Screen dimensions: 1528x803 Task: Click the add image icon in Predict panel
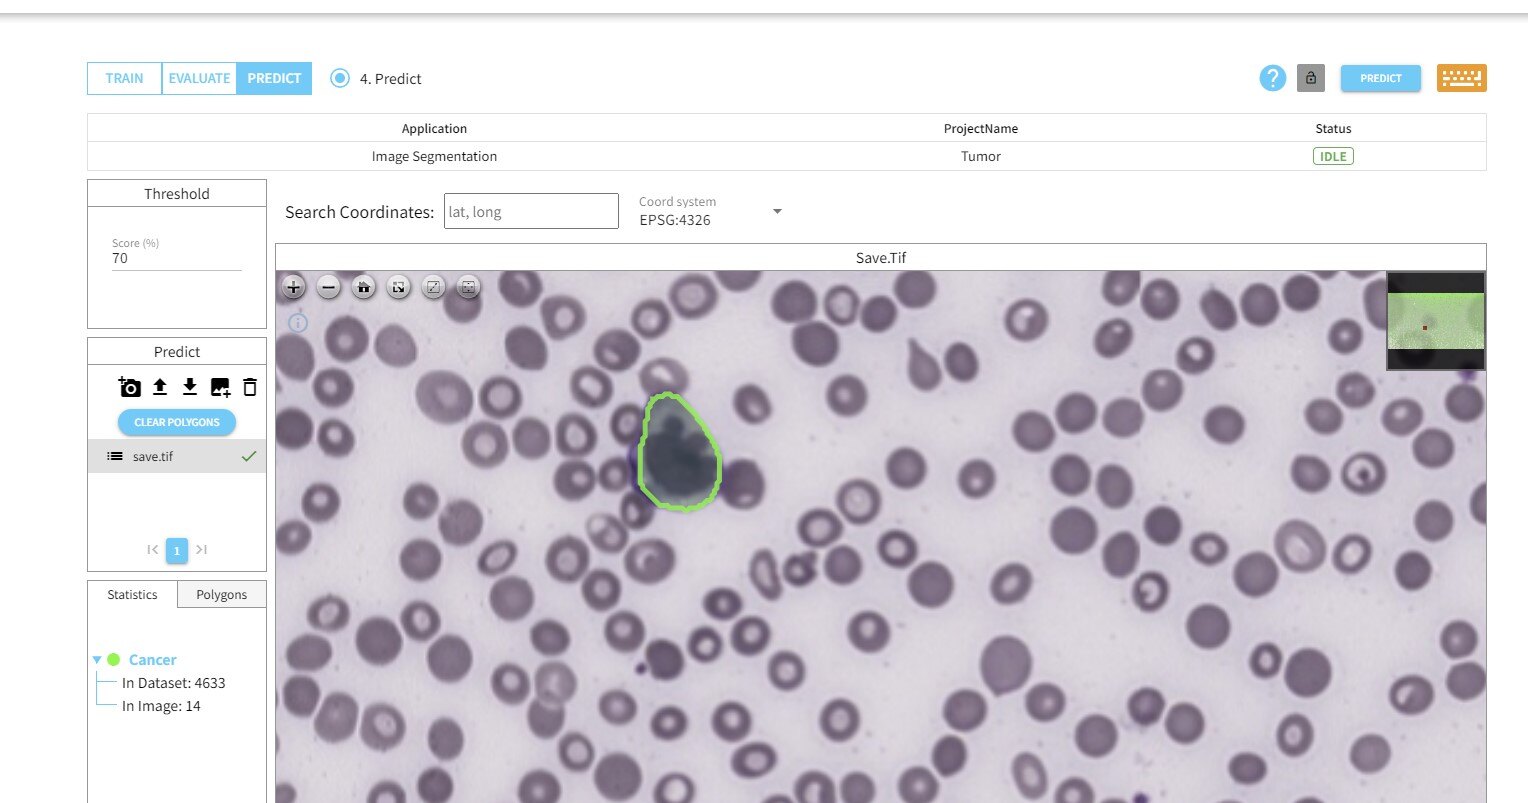point(220,387)
